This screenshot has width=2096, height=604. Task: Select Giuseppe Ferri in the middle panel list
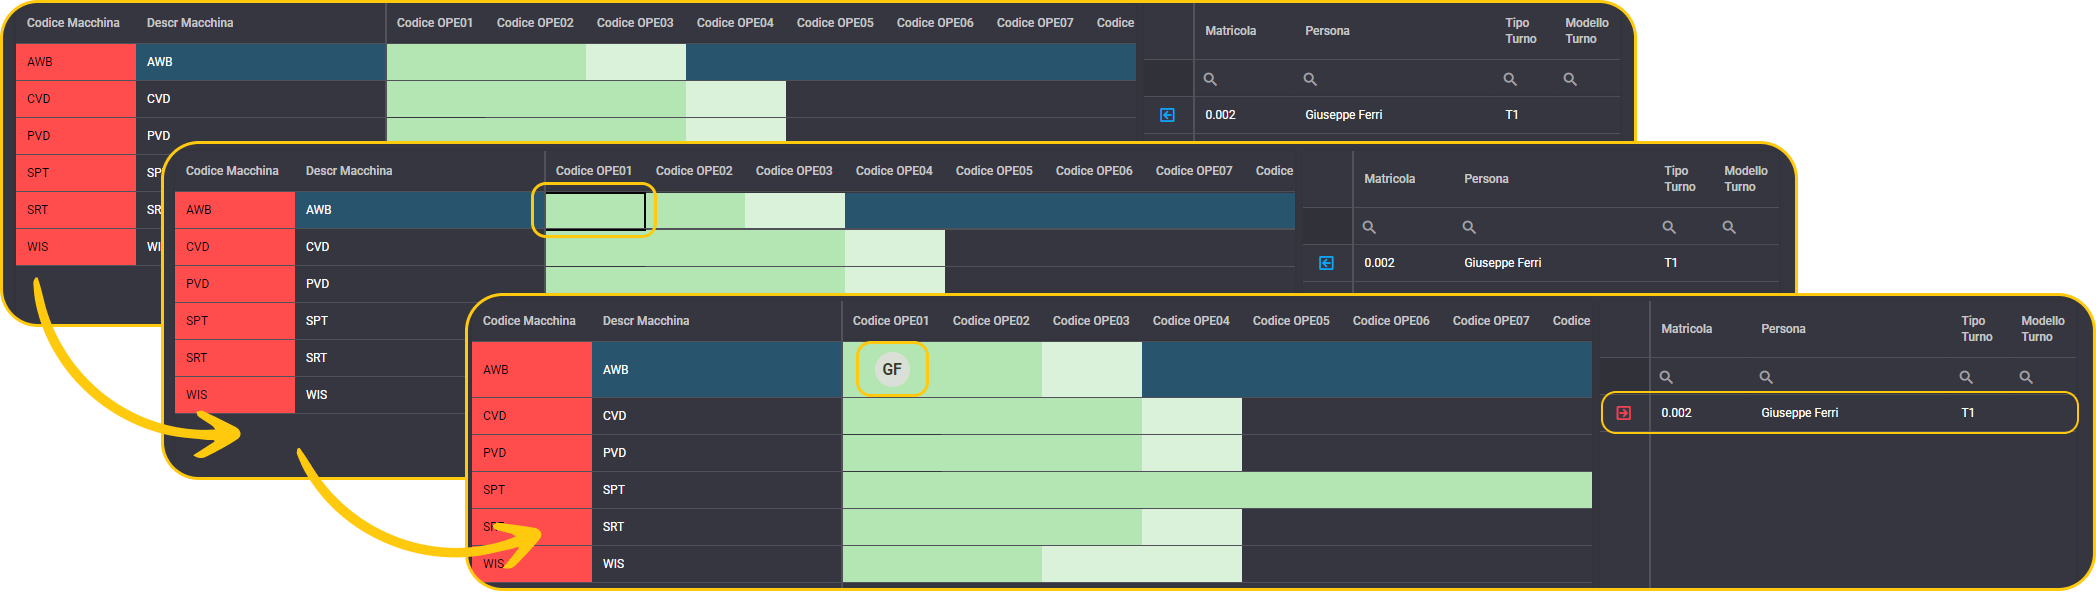(1503, 263)
